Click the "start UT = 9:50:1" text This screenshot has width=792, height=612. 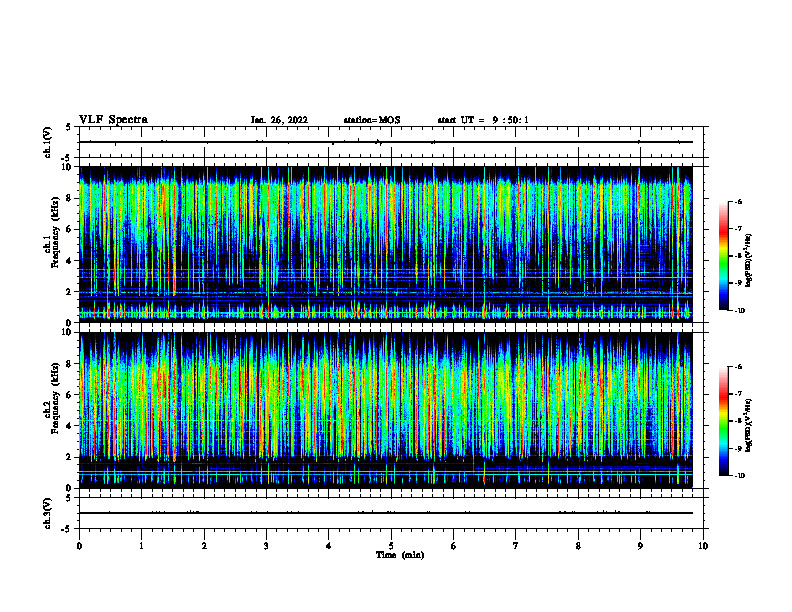pos(483,120)
